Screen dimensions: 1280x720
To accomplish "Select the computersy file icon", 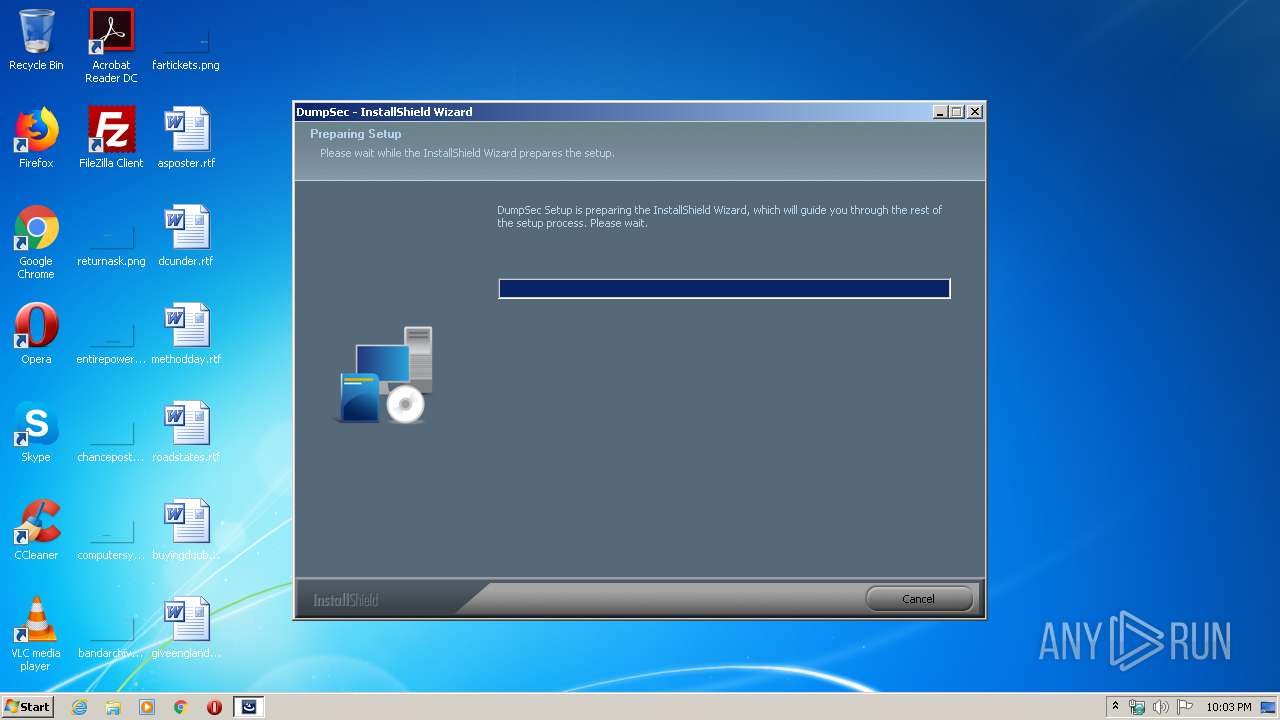I will coord(111,531).
